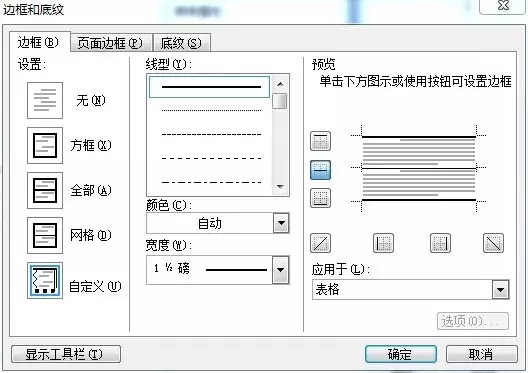Toggle the diagonal down border button
The image size is (528, 373).
pyautogui.click(x=493, y=243)
